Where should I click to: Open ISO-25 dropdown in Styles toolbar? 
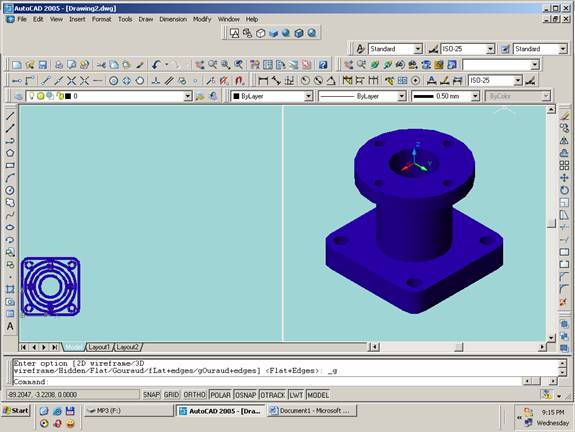pos(490,49)
